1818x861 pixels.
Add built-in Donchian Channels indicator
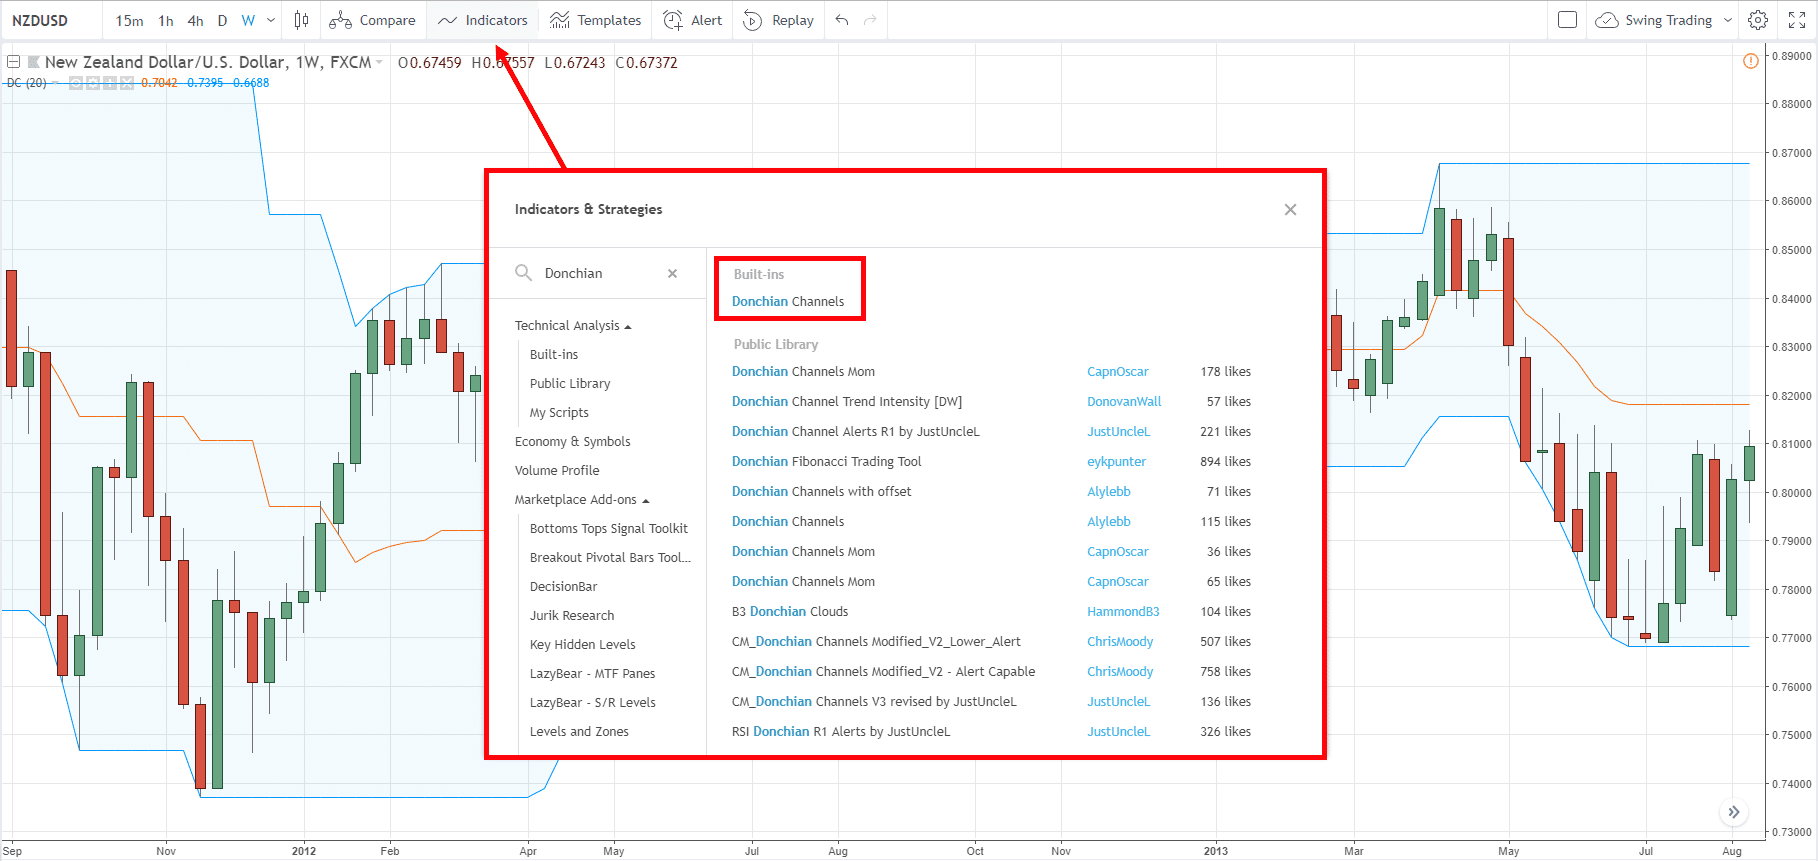coord(788,301)
